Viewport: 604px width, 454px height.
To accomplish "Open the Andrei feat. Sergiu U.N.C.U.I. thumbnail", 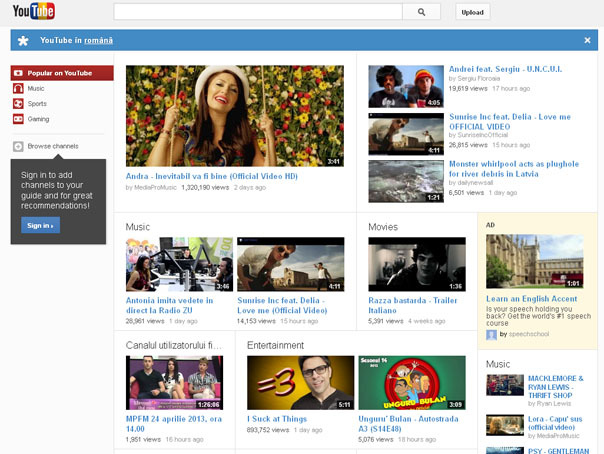I will click(406, 86).
